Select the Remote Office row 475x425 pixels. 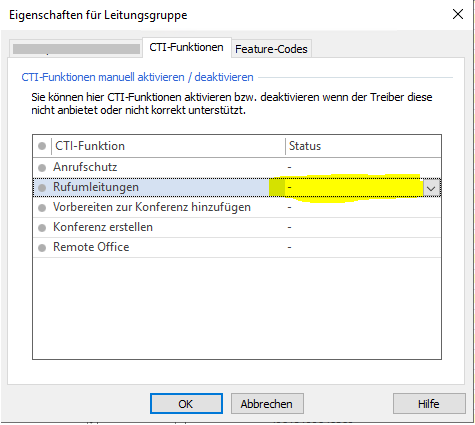pos(237,247)
